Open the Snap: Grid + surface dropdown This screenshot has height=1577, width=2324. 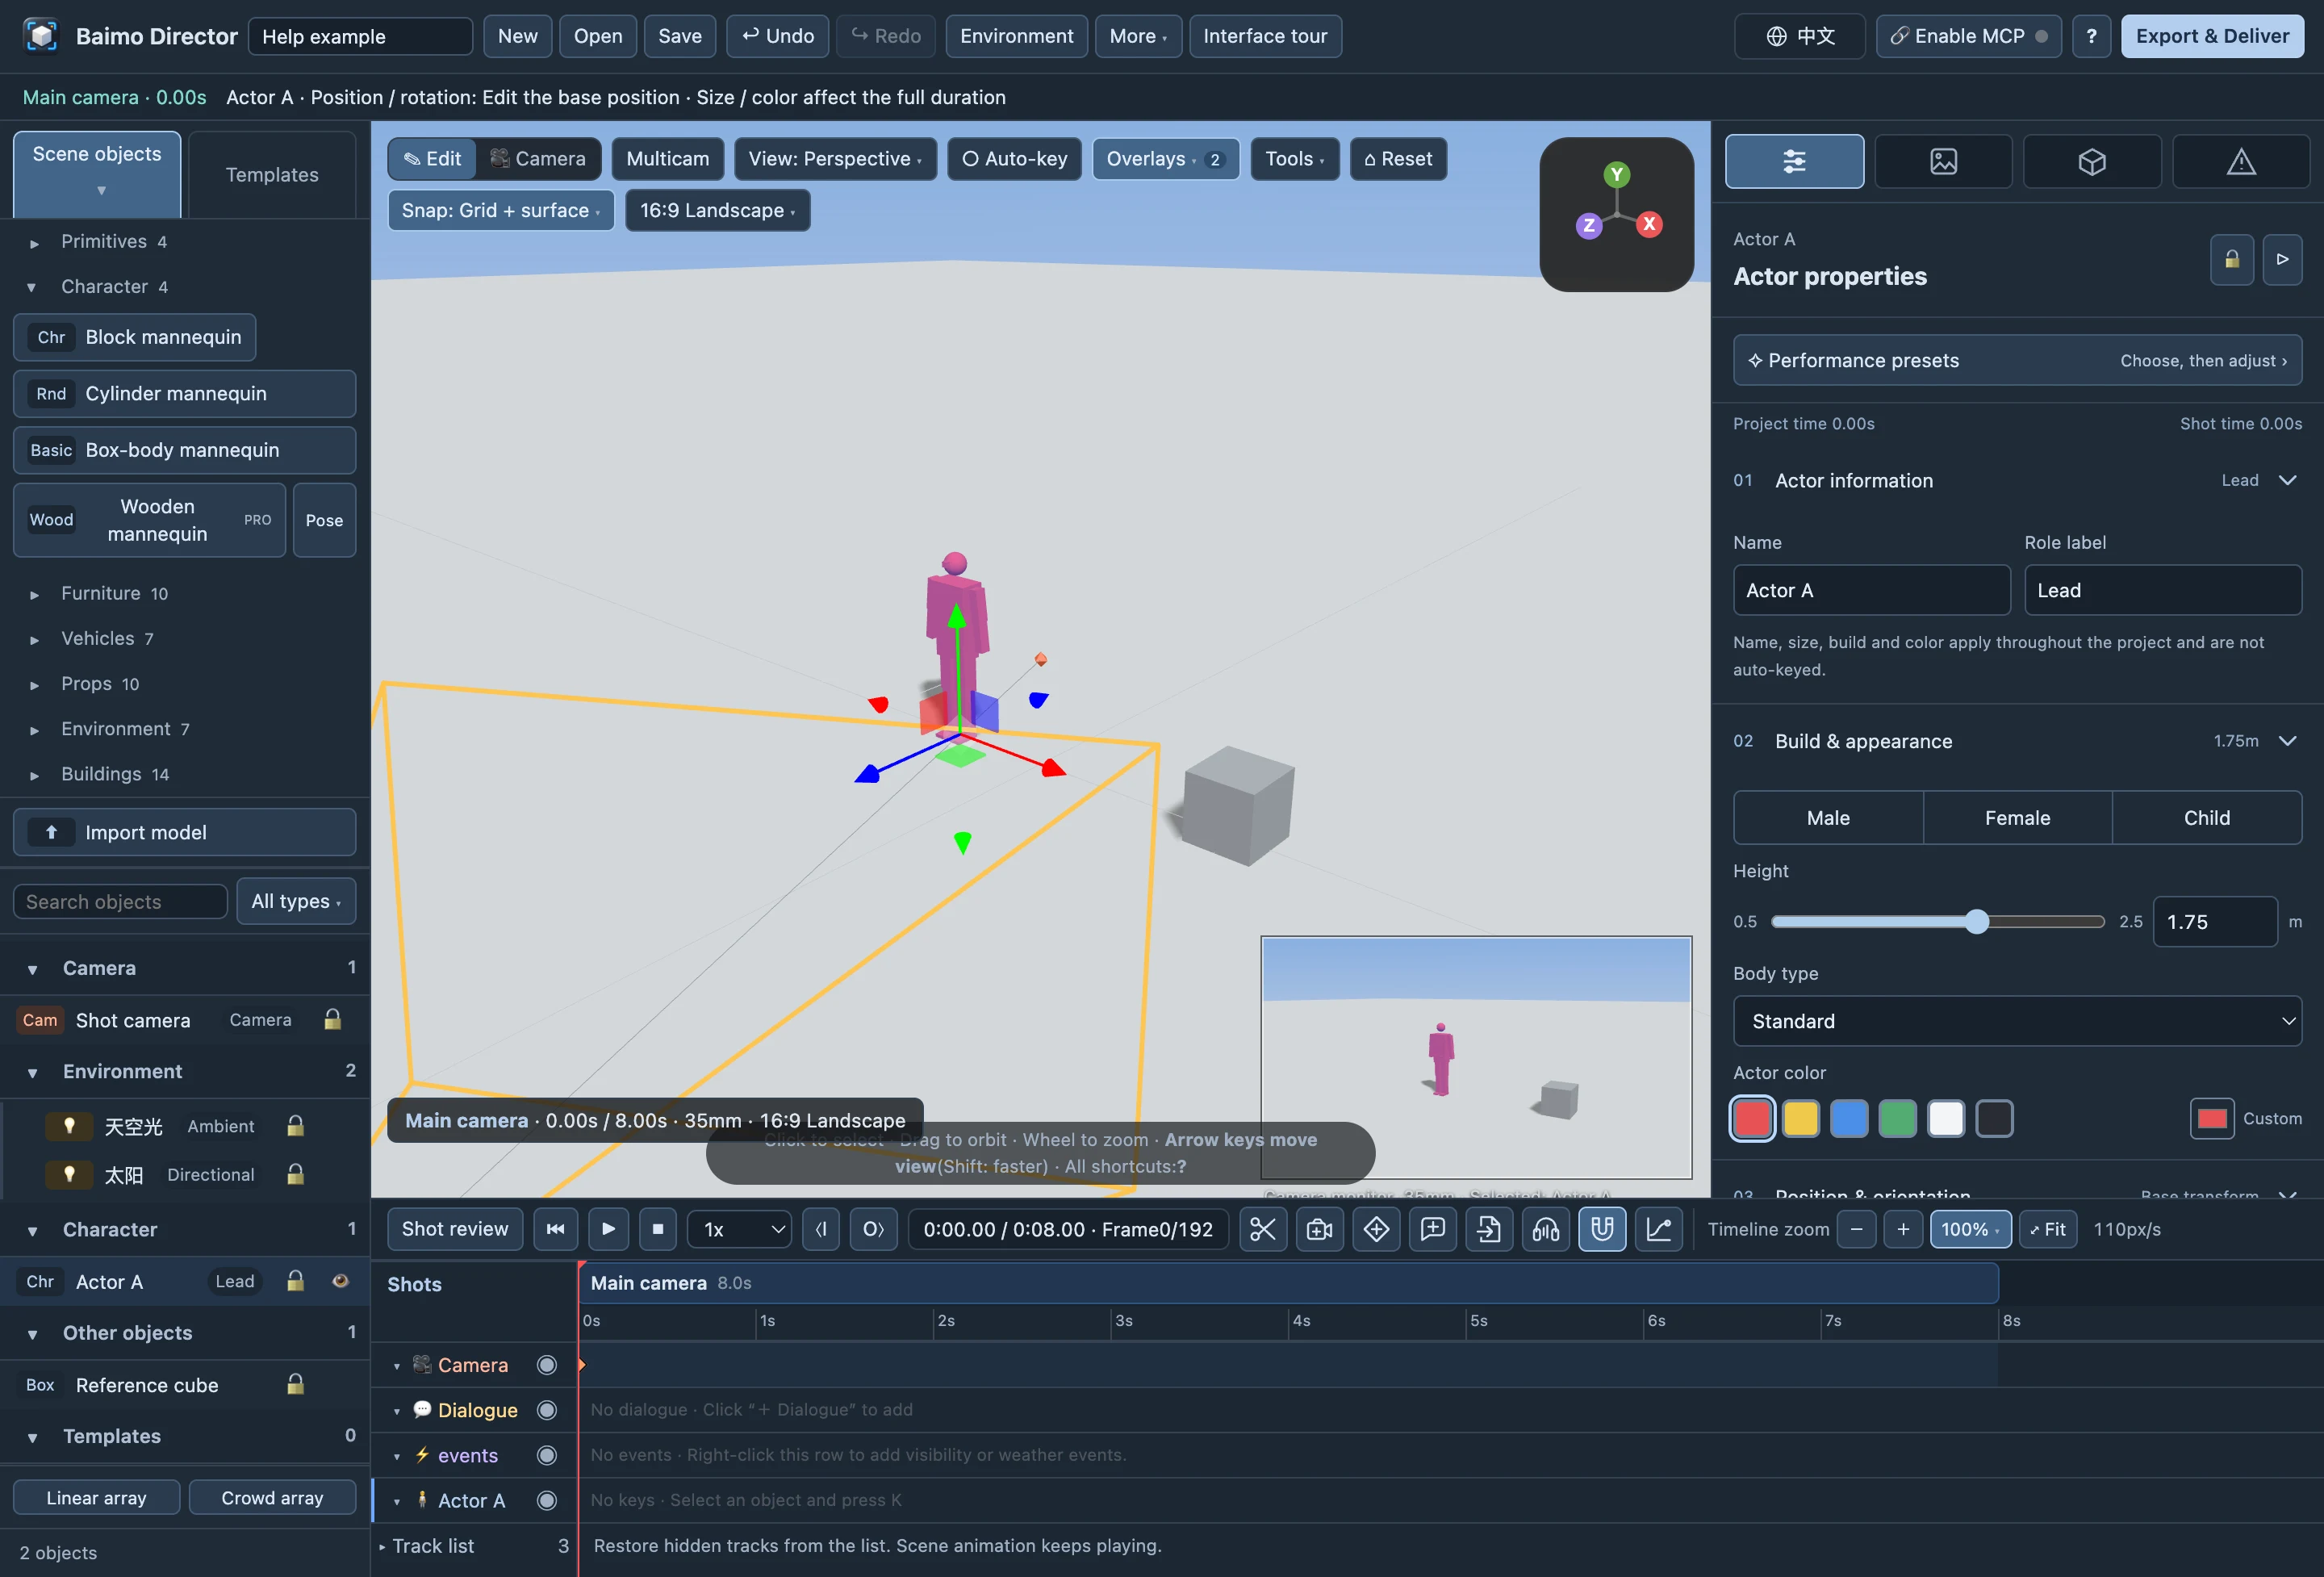click(501, 211)
